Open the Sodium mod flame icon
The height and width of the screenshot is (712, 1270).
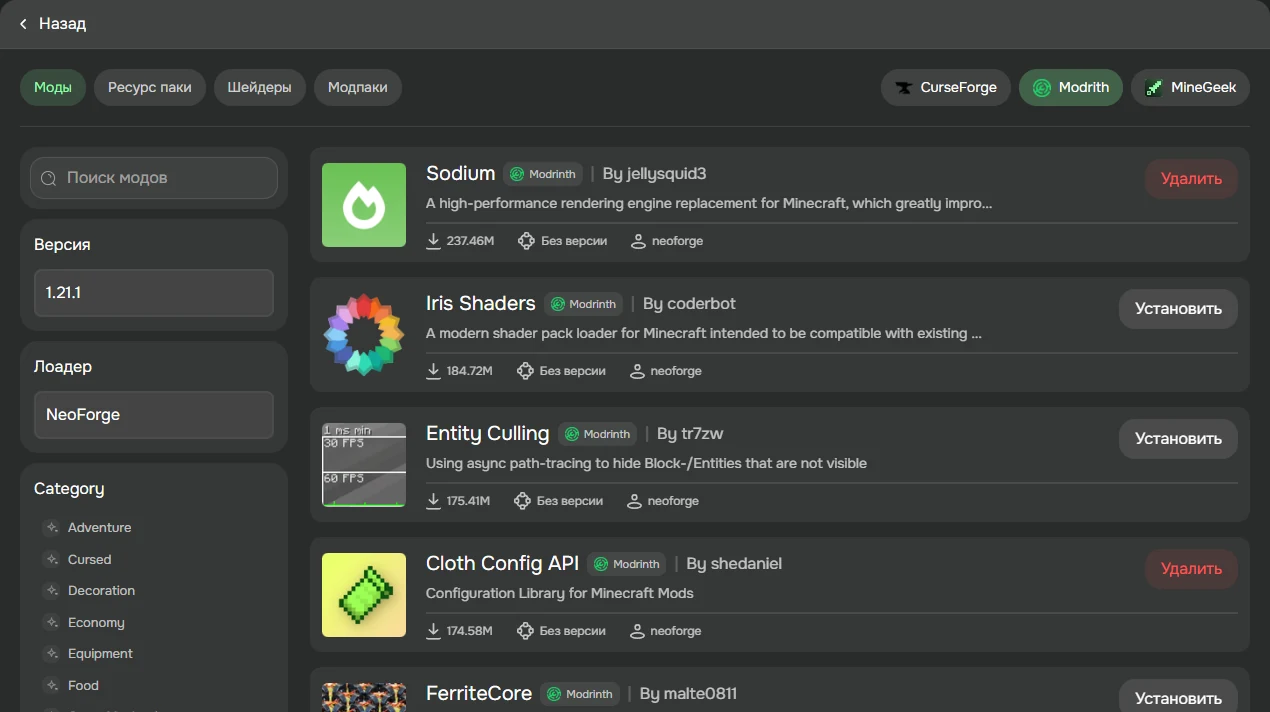[x=364, y=205]
